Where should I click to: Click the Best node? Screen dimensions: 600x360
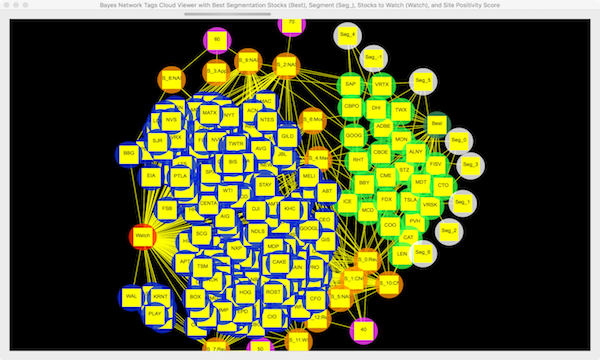pos(437,124)
